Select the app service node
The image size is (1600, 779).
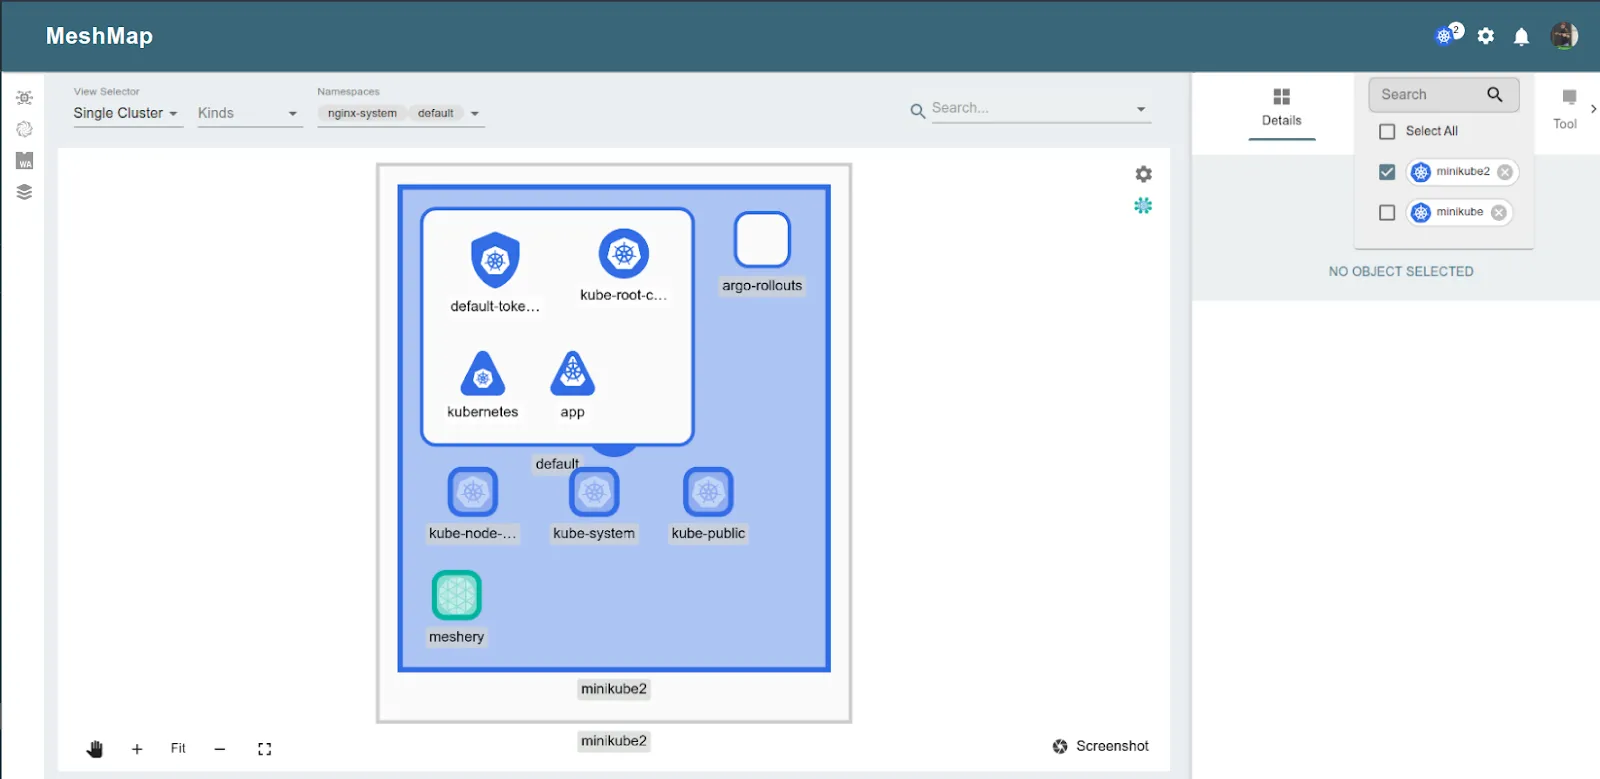573,373
